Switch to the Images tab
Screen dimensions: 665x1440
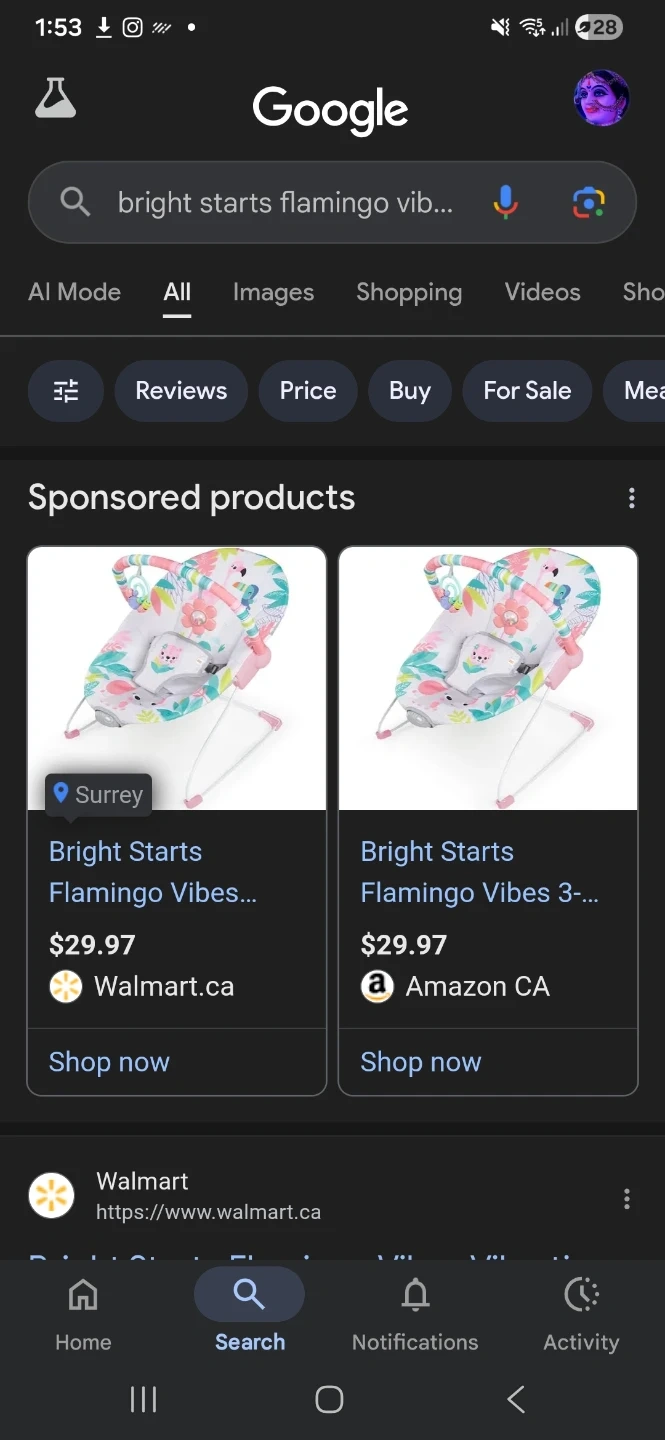(273, 292)
